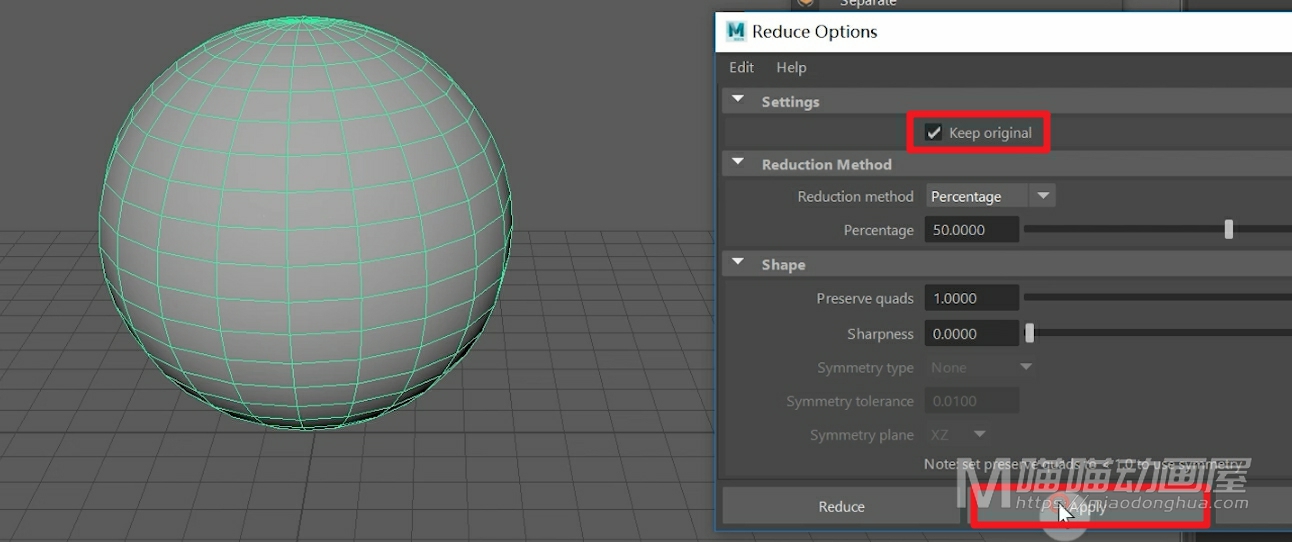The image size is (1292, 542).
Task: Open the Symmetry type dropdown
Action: pyautogui.click(x=980, y=367)
